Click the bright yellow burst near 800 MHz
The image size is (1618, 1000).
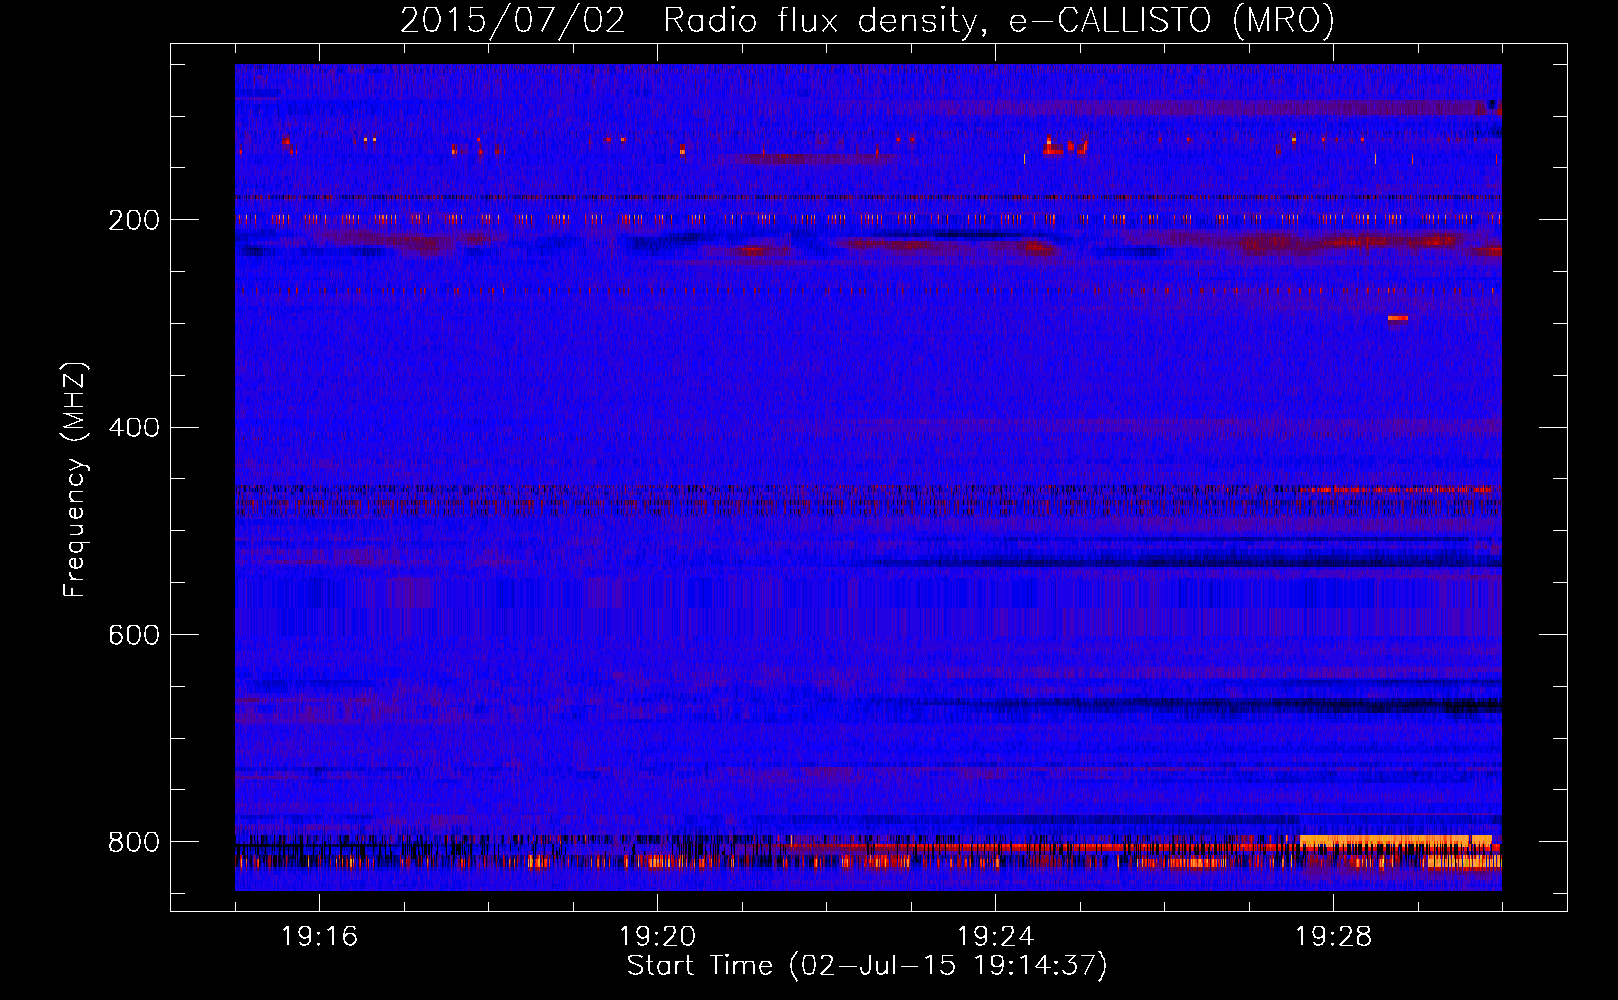pos(1396,841)
